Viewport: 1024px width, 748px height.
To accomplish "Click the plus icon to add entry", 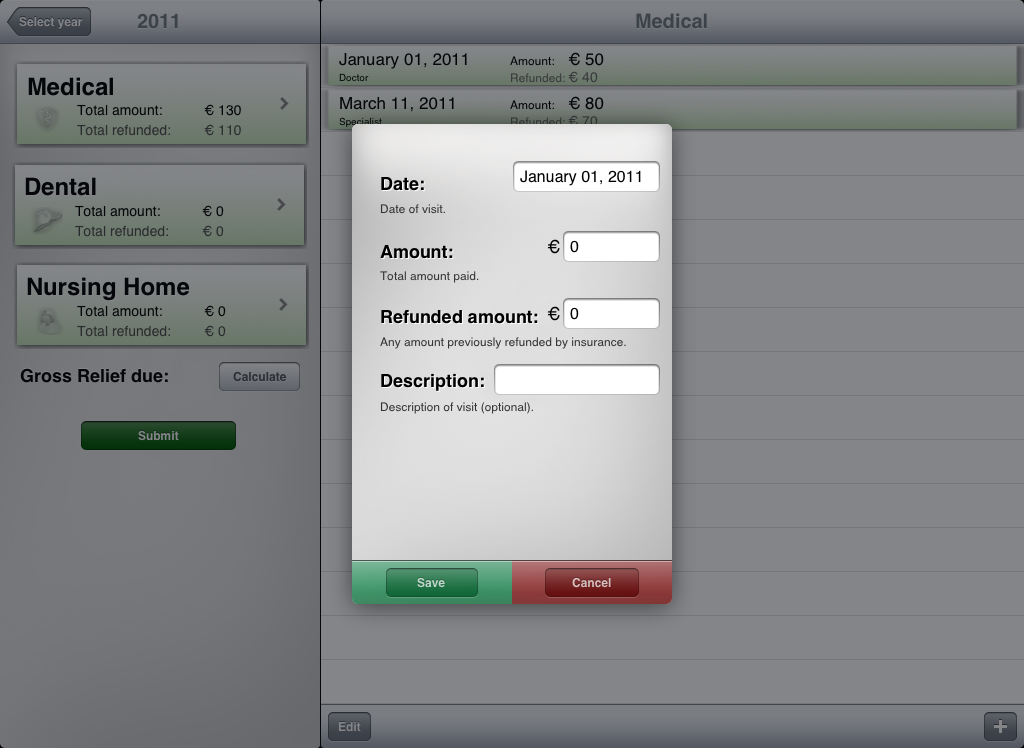I will [1000, 727].
